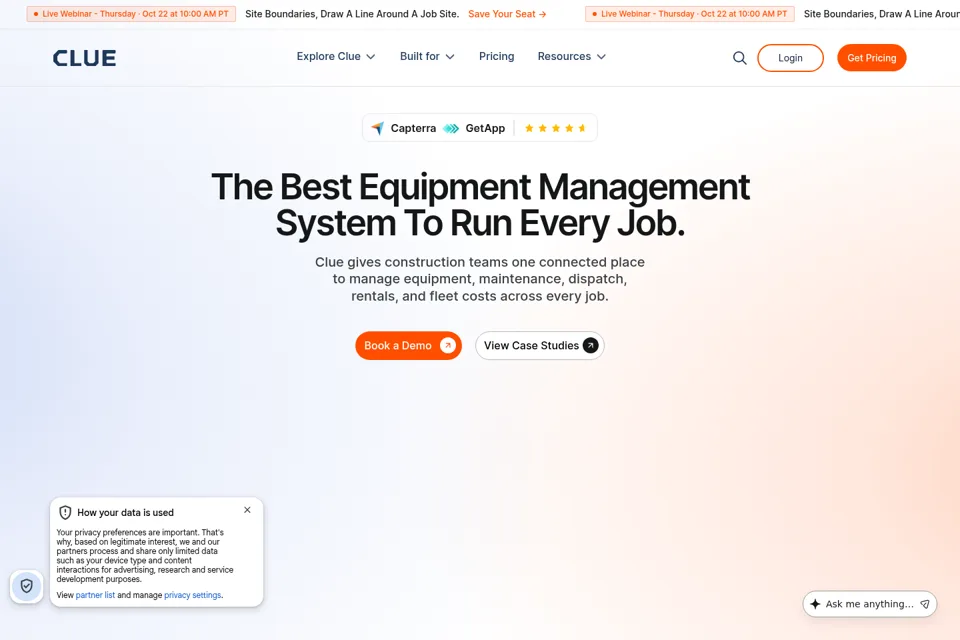Click View Case Studies button
The height and width of the screenshot is (640, 960).
(539, 345)
